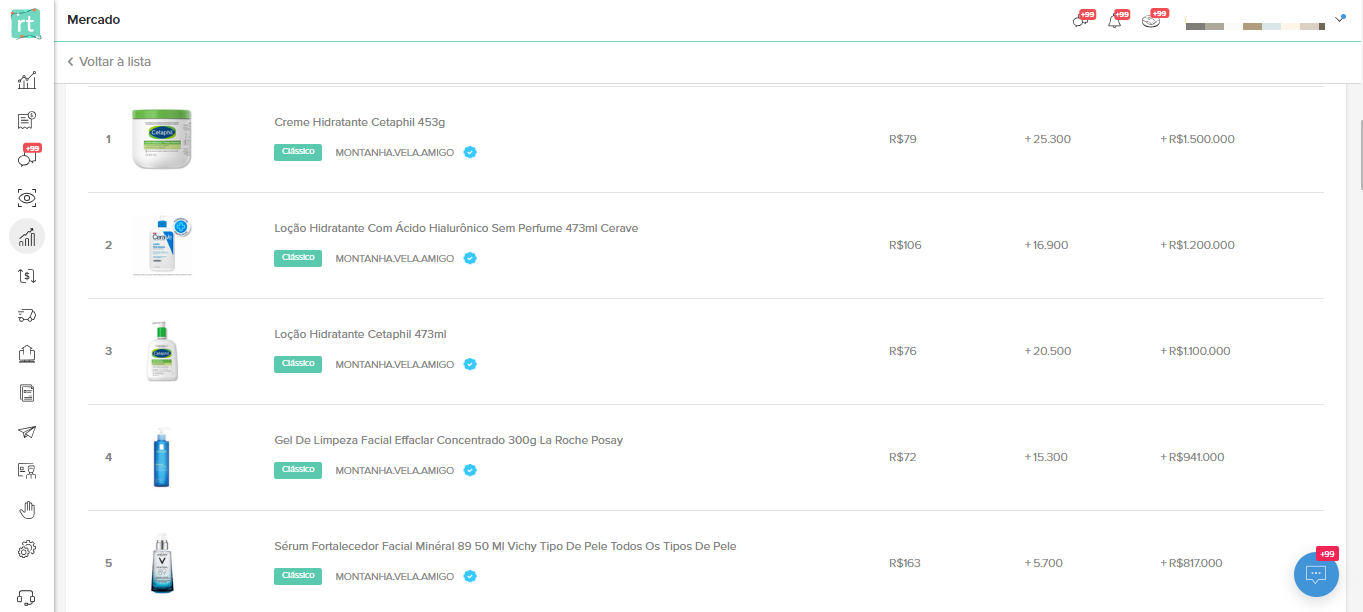Open Gel De Limpeza Facial Effaclar title

point(448,440)
